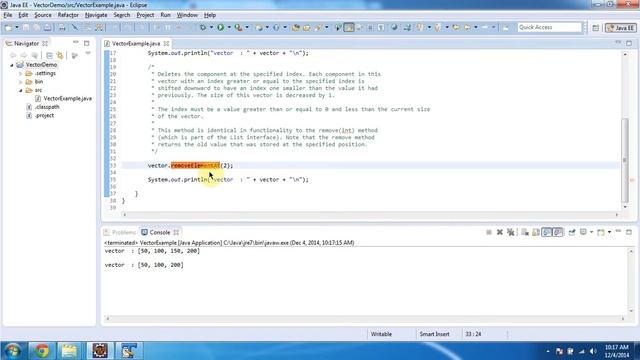Collapse the src folder
The height and width of the screenshot is (360, 640).
(20, 90)
